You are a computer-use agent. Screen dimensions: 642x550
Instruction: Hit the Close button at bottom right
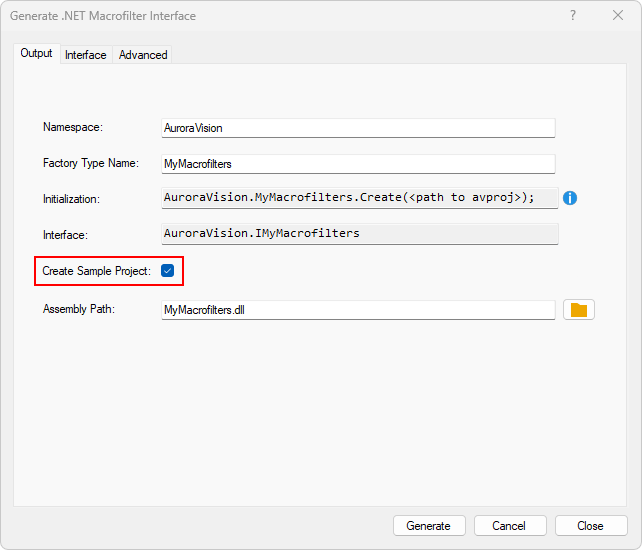click(590, 526)
